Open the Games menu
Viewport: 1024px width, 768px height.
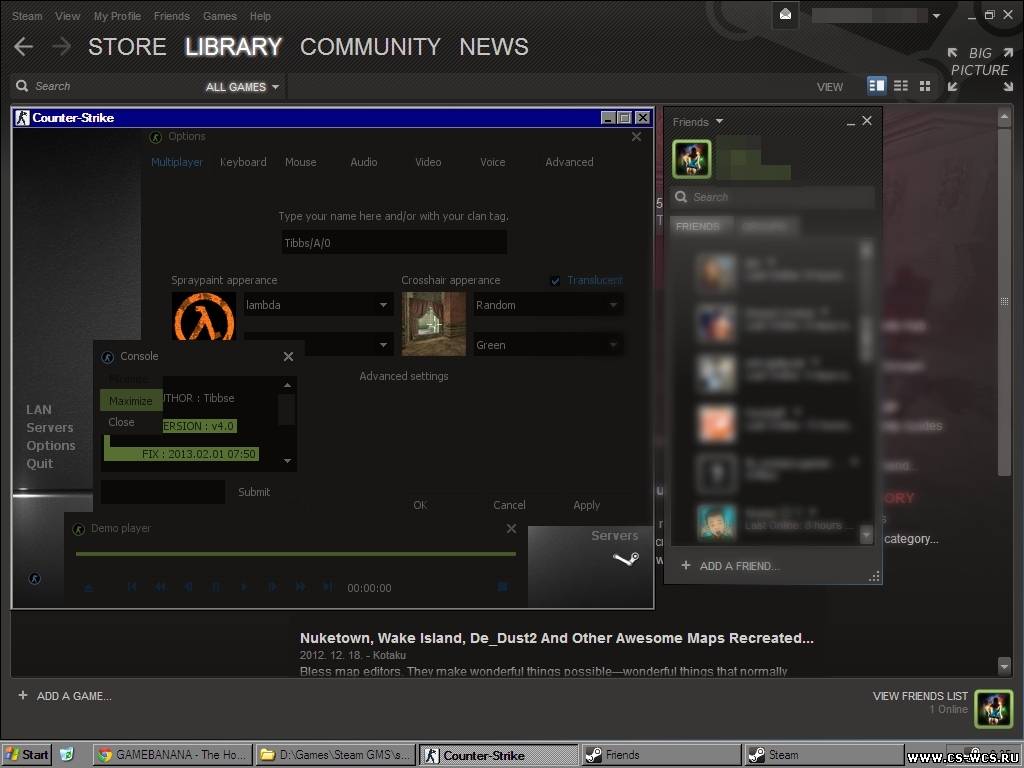219,16
